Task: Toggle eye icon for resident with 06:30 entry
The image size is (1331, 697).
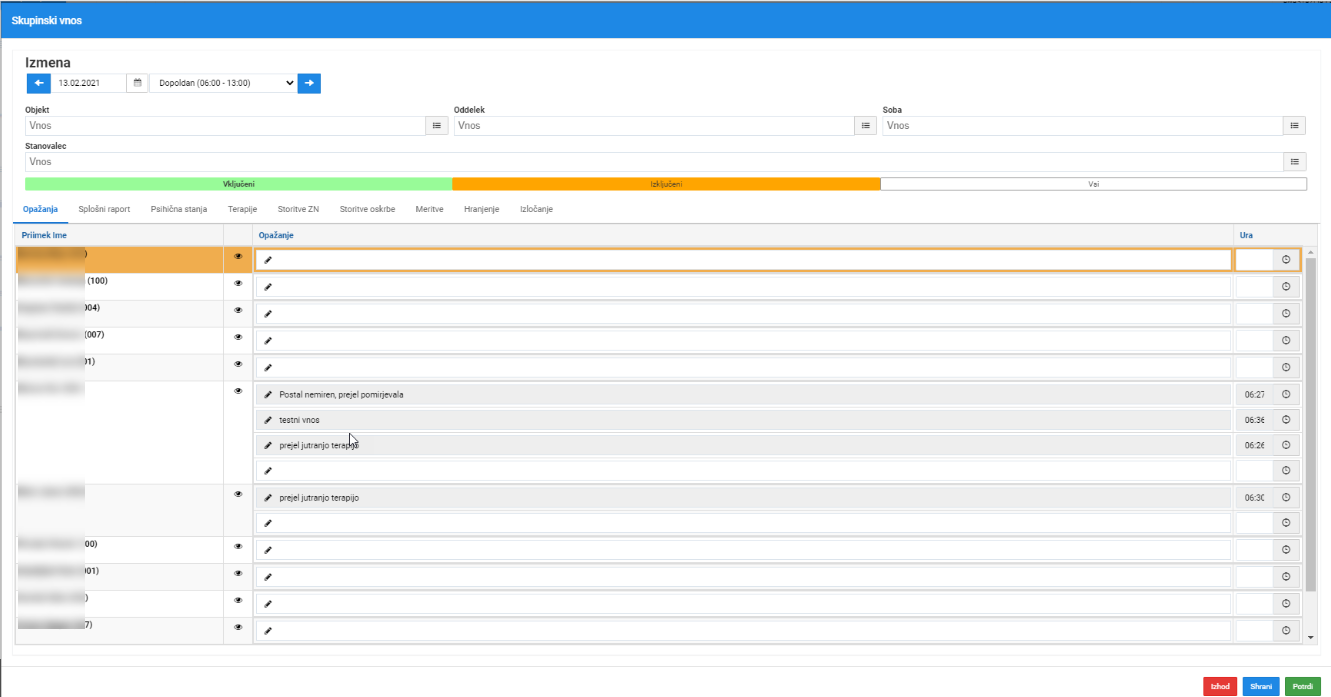Action: point(238,494)
